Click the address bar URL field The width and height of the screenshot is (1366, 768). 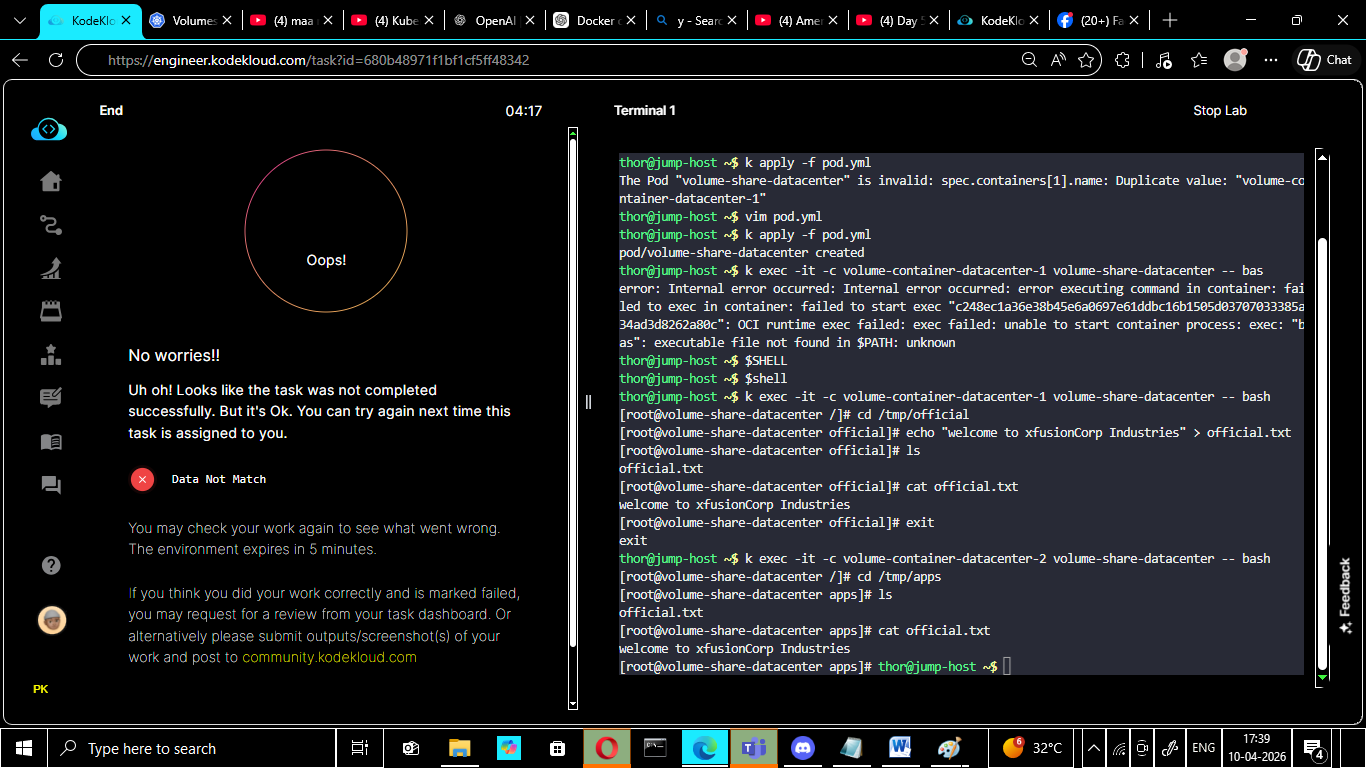[560, 60]
